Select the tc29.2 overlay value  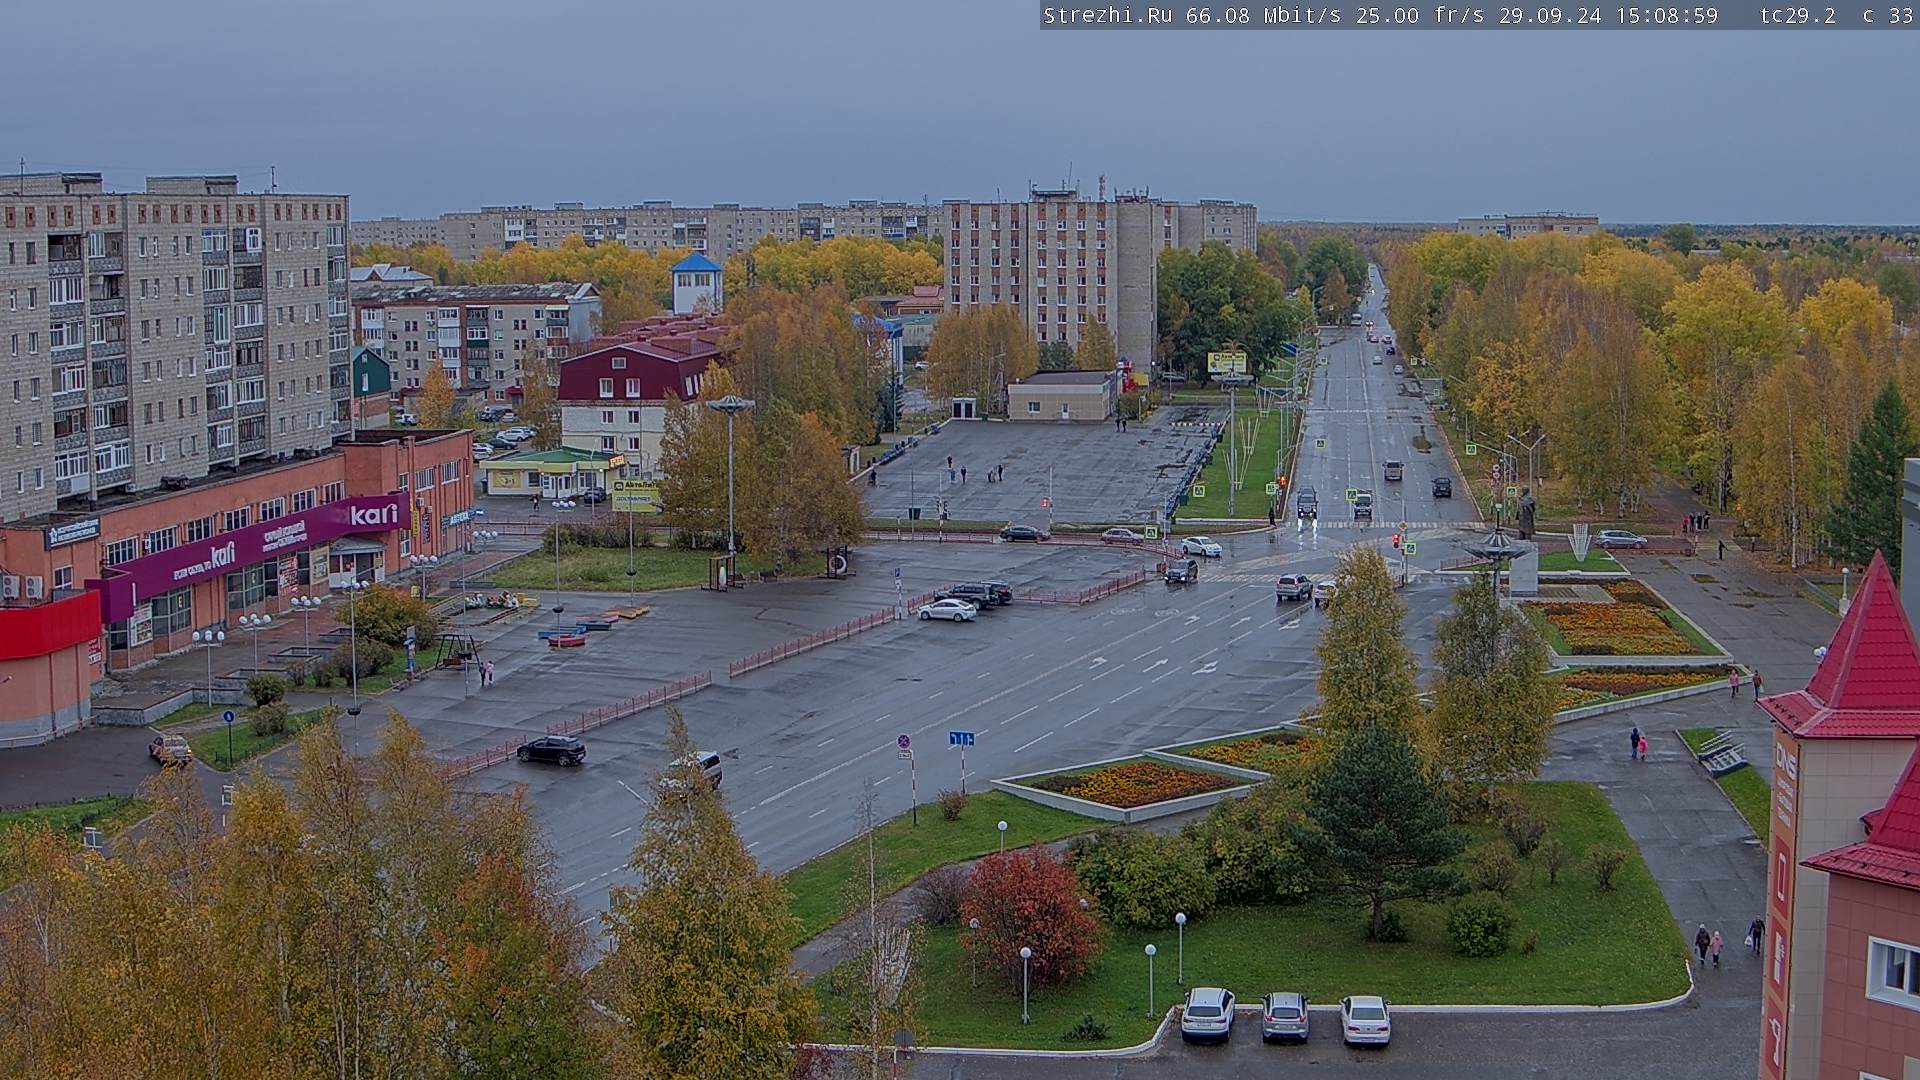coord(1798,15)
